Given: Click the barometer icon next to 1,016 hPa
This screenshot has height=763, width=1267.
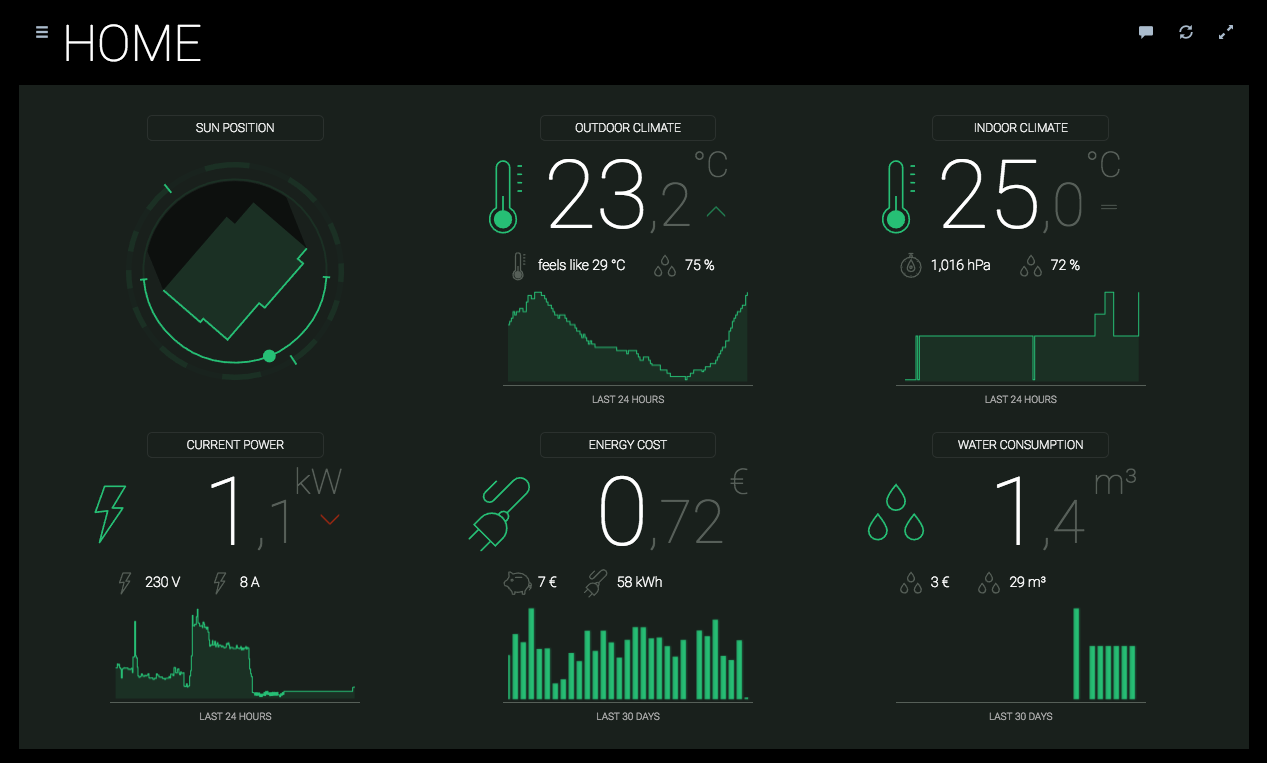Looking at the screenshot, I should point(910,265).
